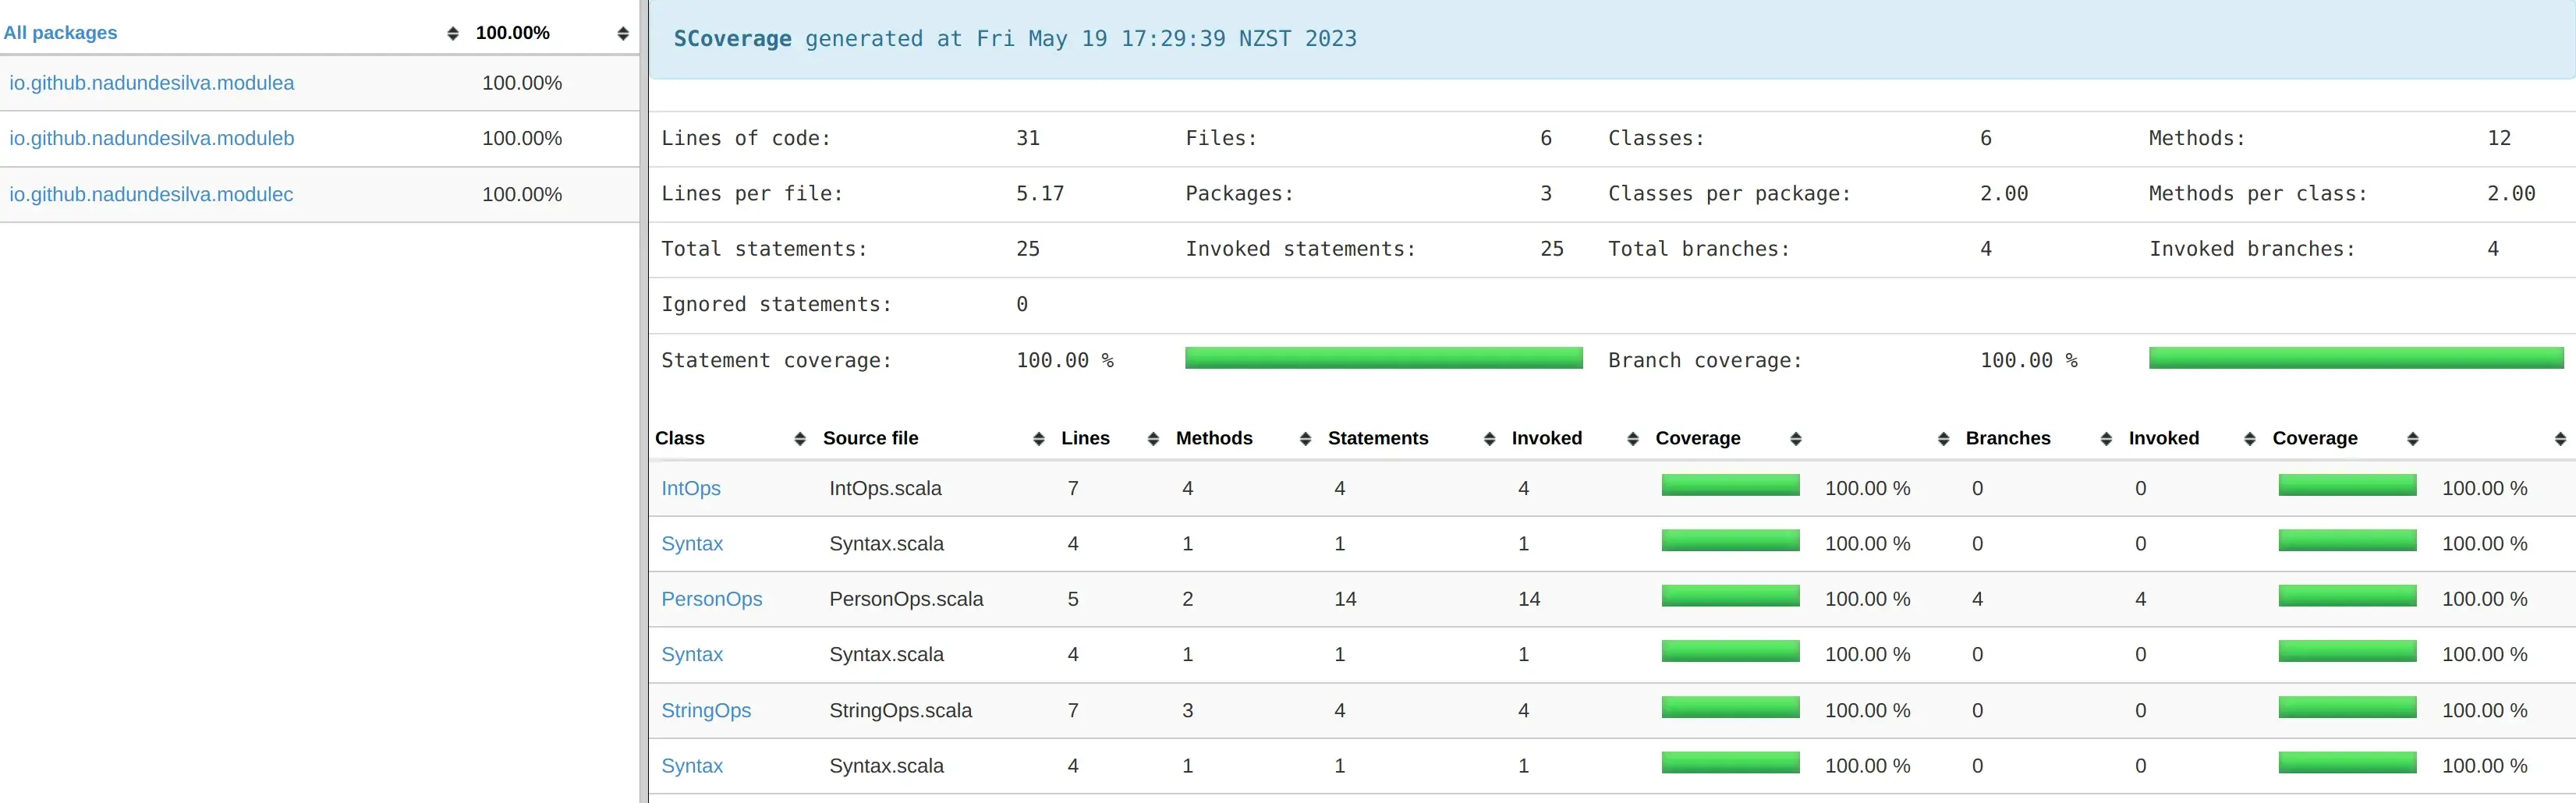Select the PersonOps.scala source file cell
Image resolution: width=2576 pixels, height=803 pixels.
pos(906,599)
